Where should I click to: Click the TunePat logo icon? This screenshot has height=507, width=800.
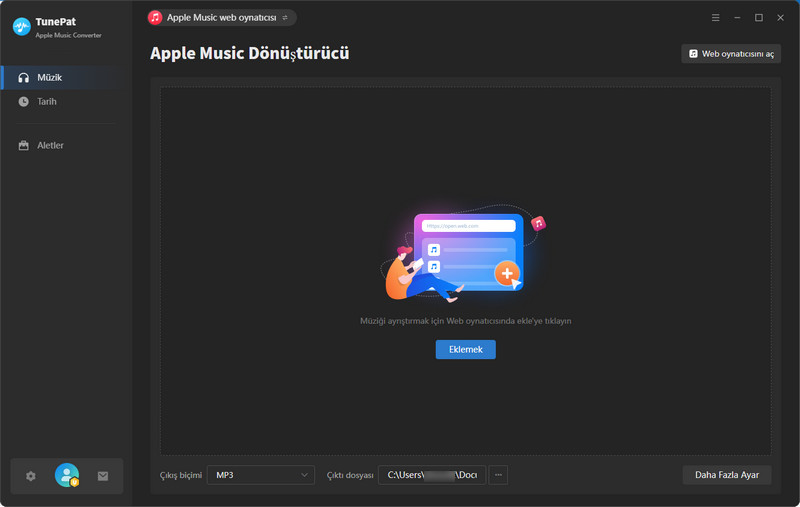[21, 27]
